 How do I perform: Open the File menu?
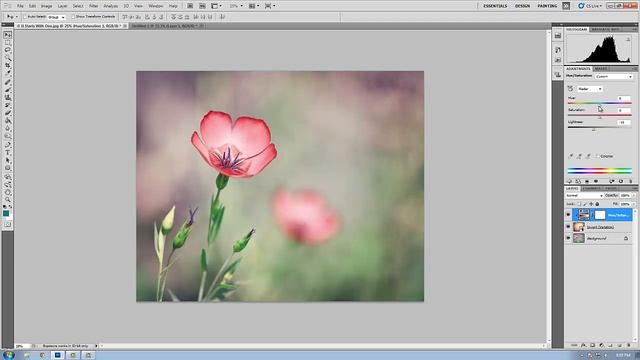pos(20,6)
